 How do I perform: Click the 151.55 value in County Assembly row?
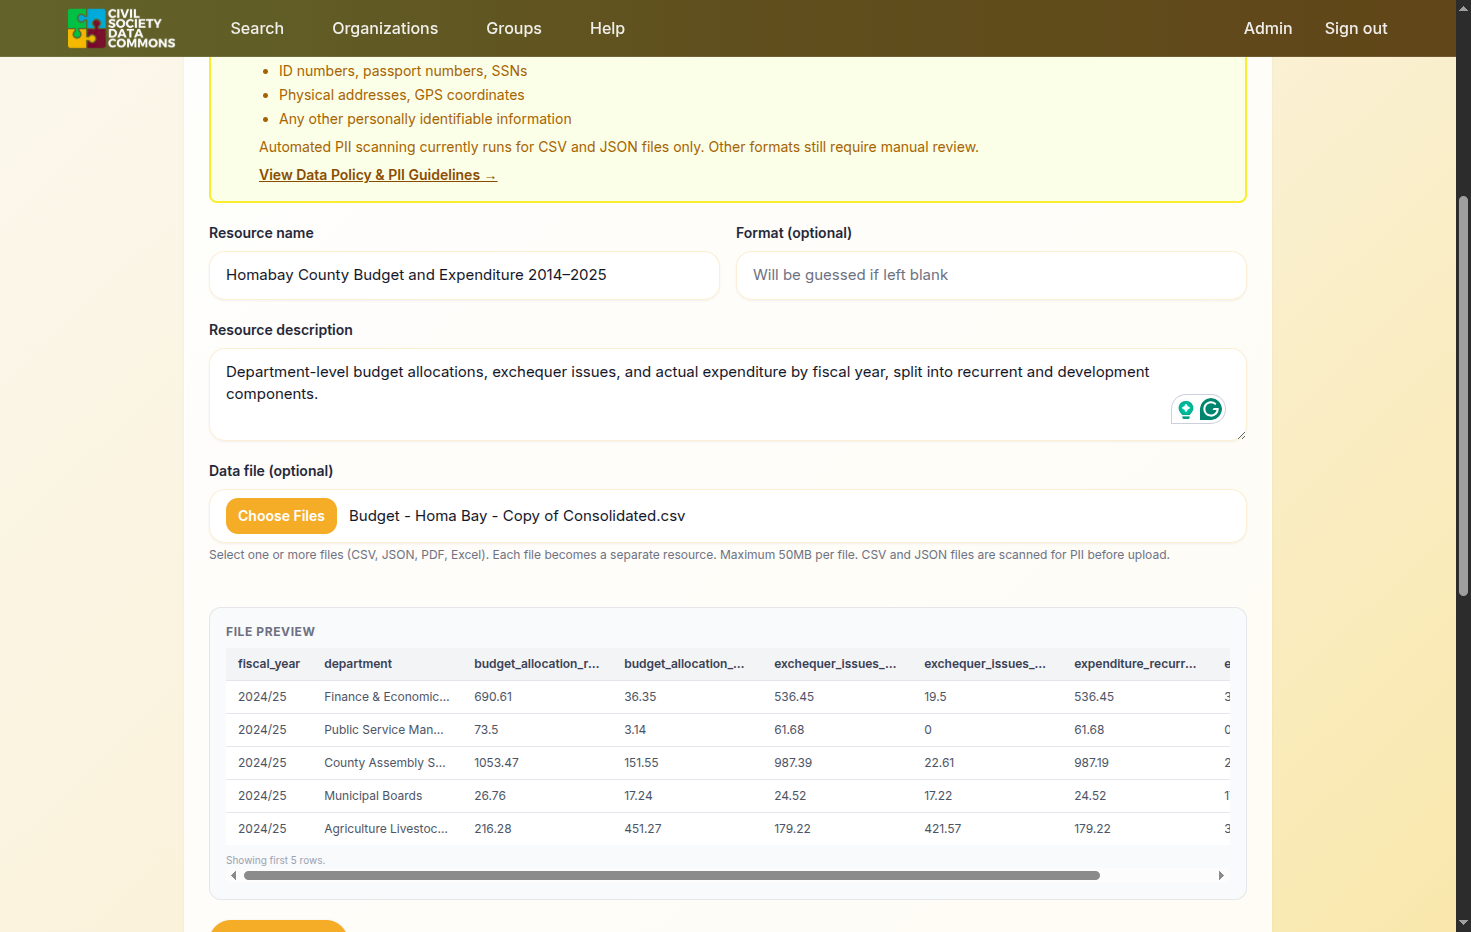coord(641,763)
